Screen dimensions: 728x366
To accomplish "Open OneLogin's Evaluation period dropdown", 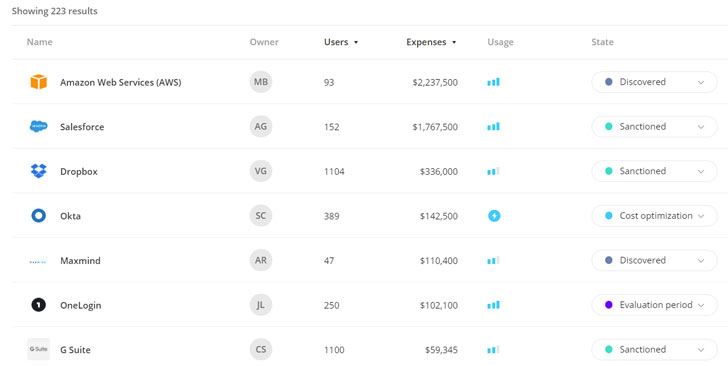I will (654, 305).
